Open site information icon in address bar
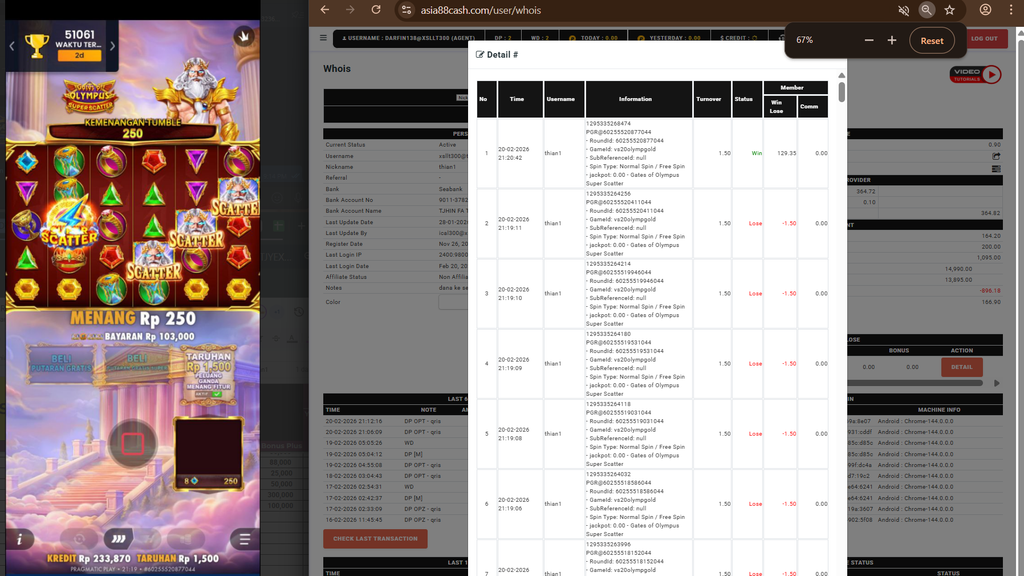Screen dimensions: 1024x576 pyautogui.click(x=406, y=10)
